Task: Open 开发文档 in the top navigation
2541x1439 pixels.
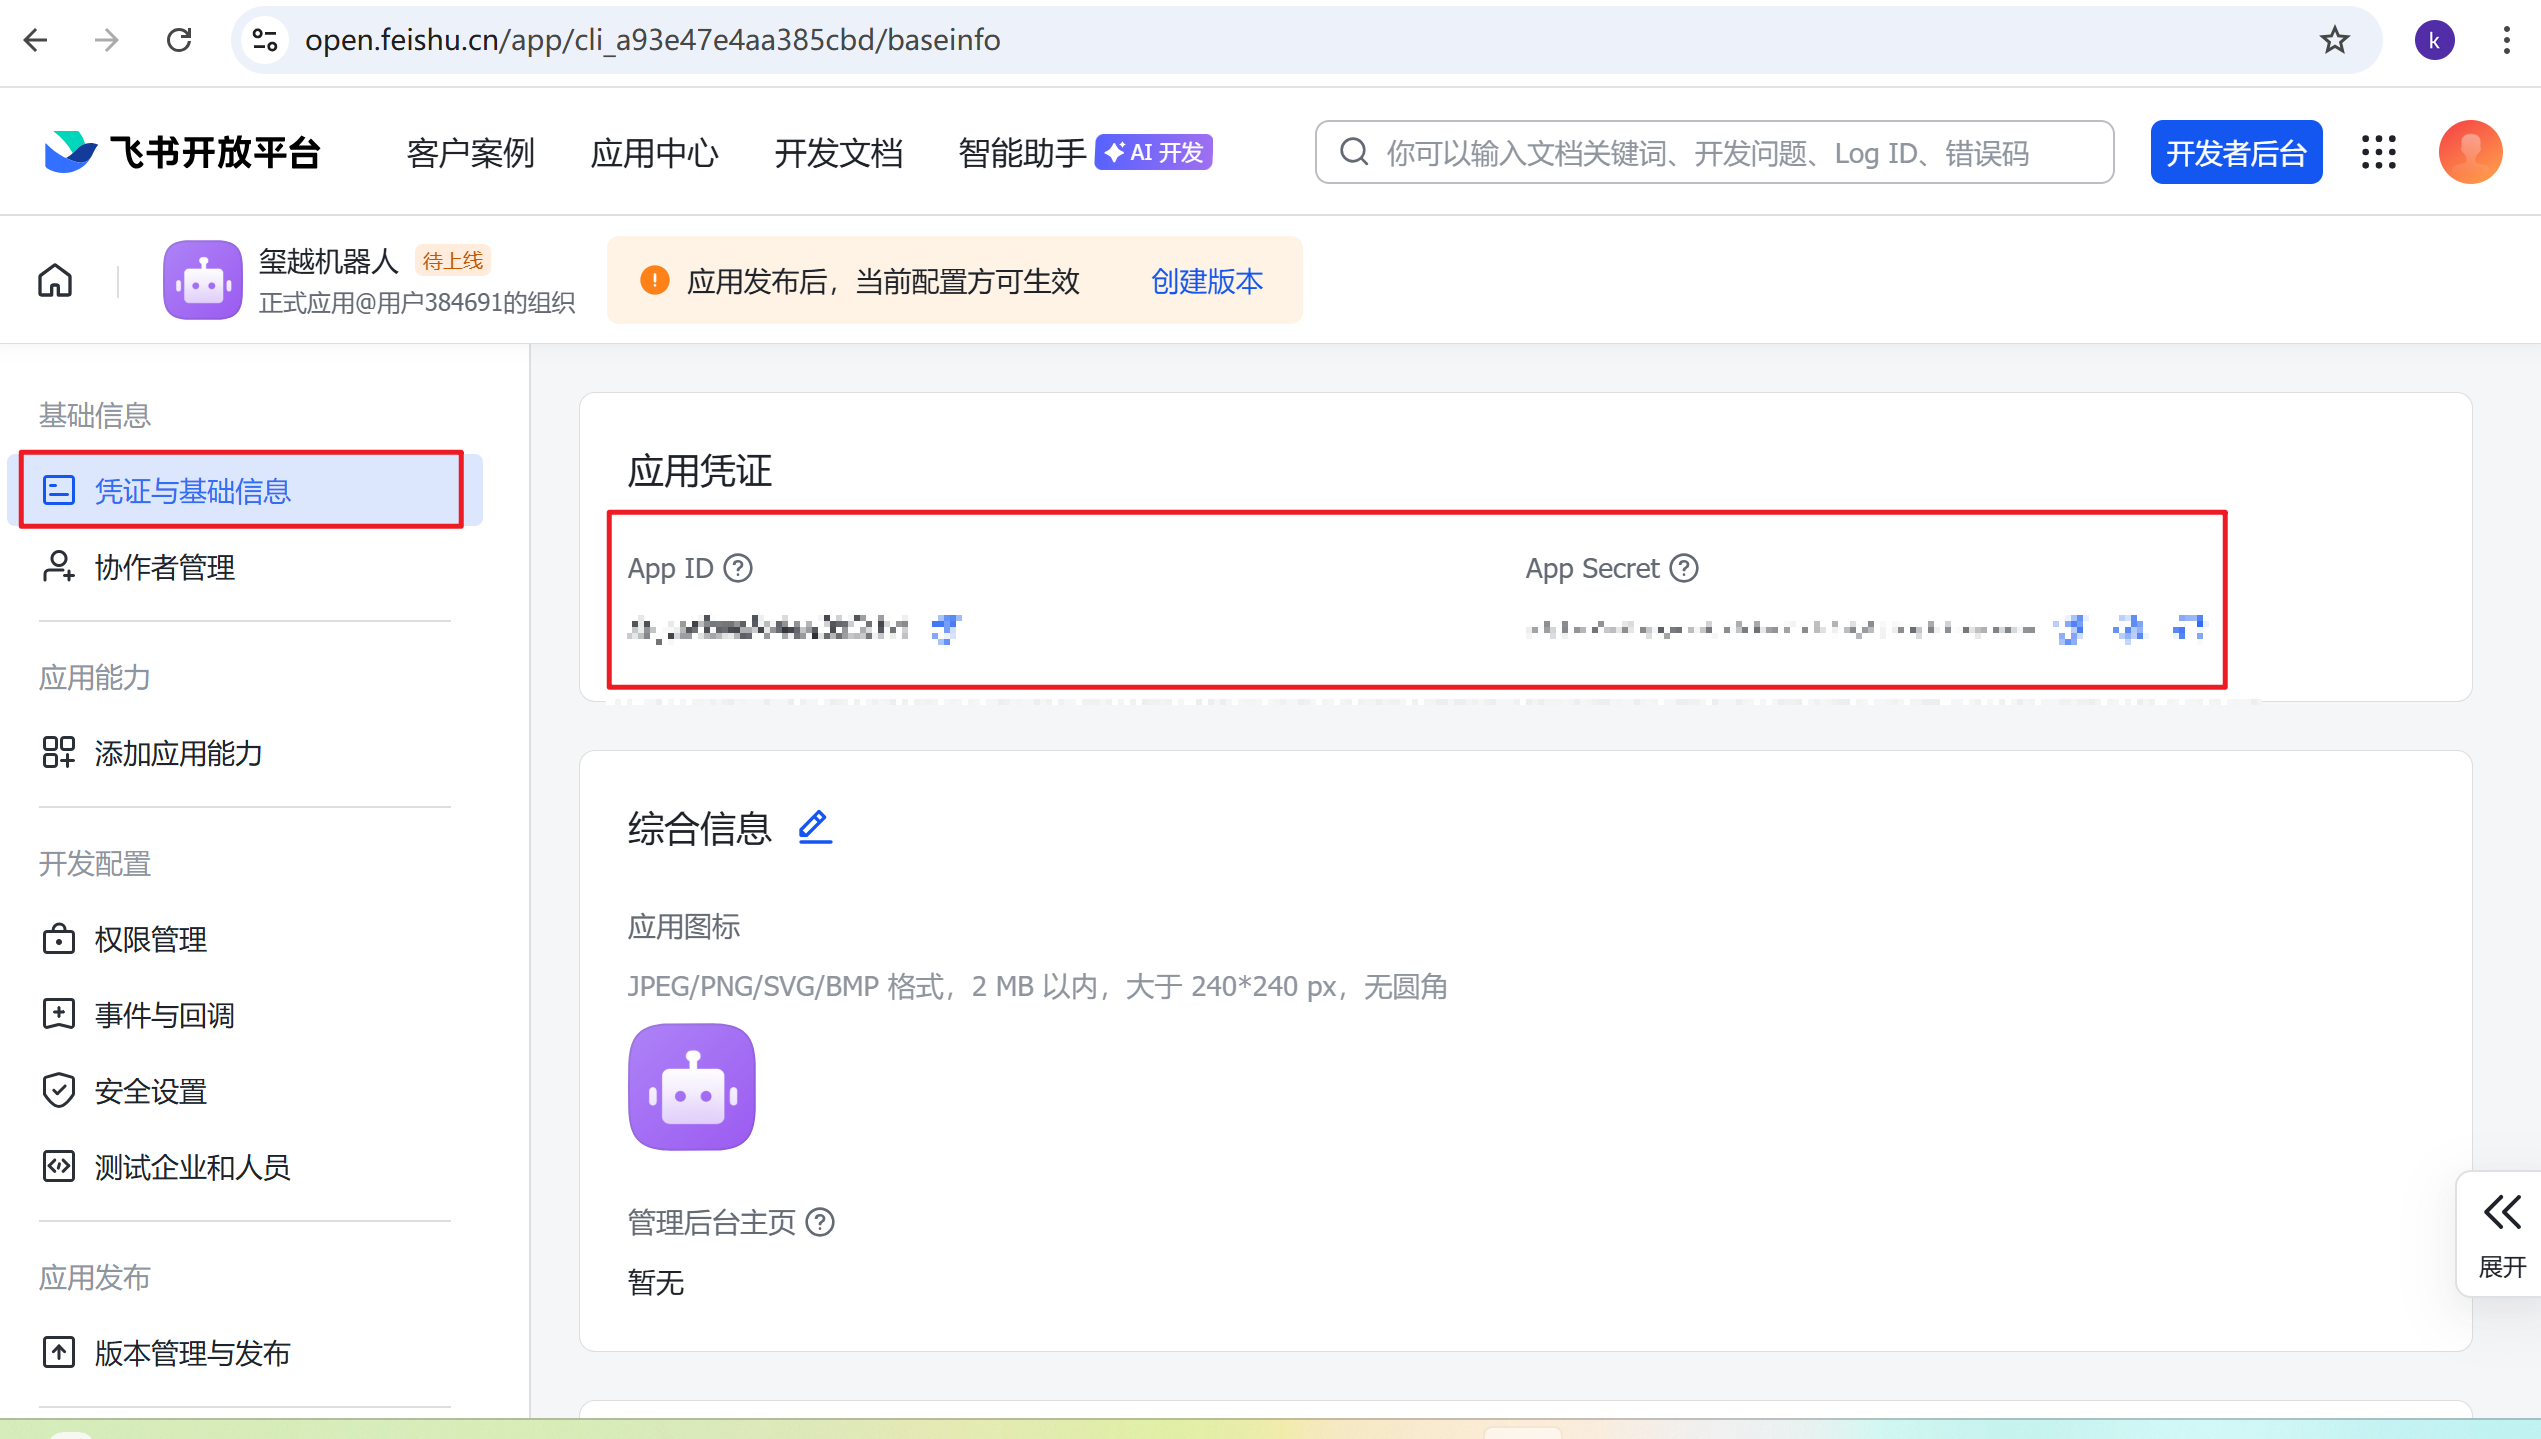Action: (839, 153)
